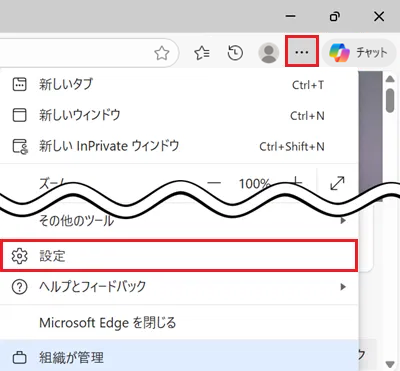Image resolution: width=400 pixels, height=371 pixels.
Task: Select 新しいタブ menu item
Action: point(179,84)
